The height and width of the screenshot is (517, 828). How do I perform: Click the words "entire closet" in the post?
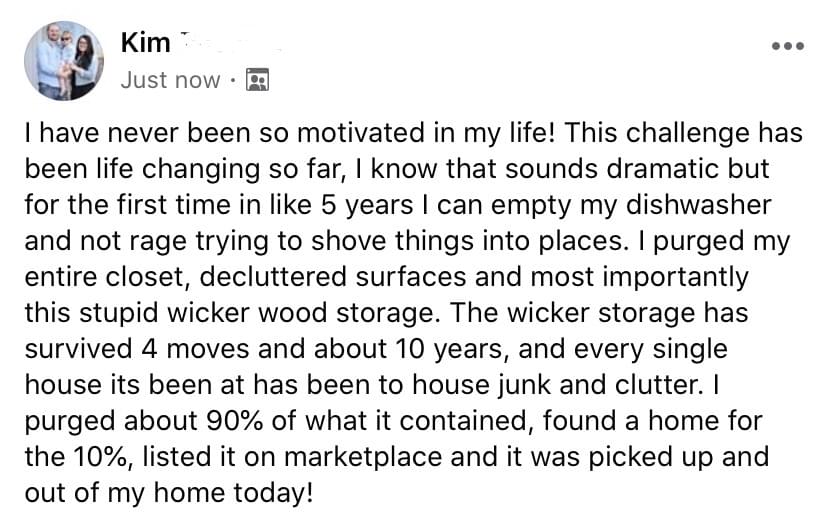[x=103, y=277]
